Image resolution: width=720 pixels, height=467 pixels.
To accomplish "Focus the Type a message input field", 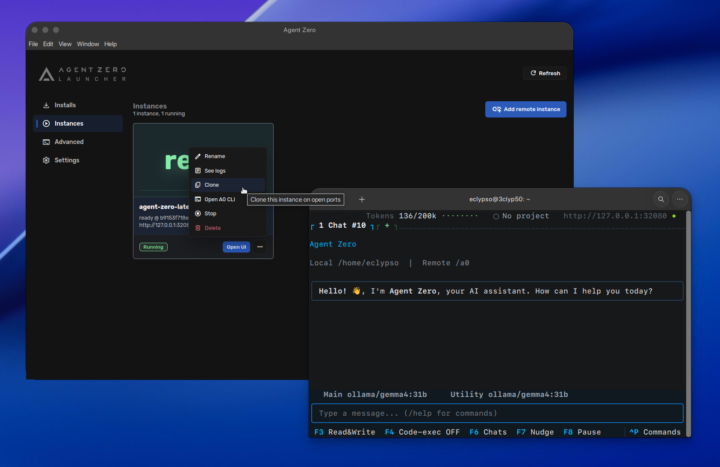I will (x=497, y=413).
